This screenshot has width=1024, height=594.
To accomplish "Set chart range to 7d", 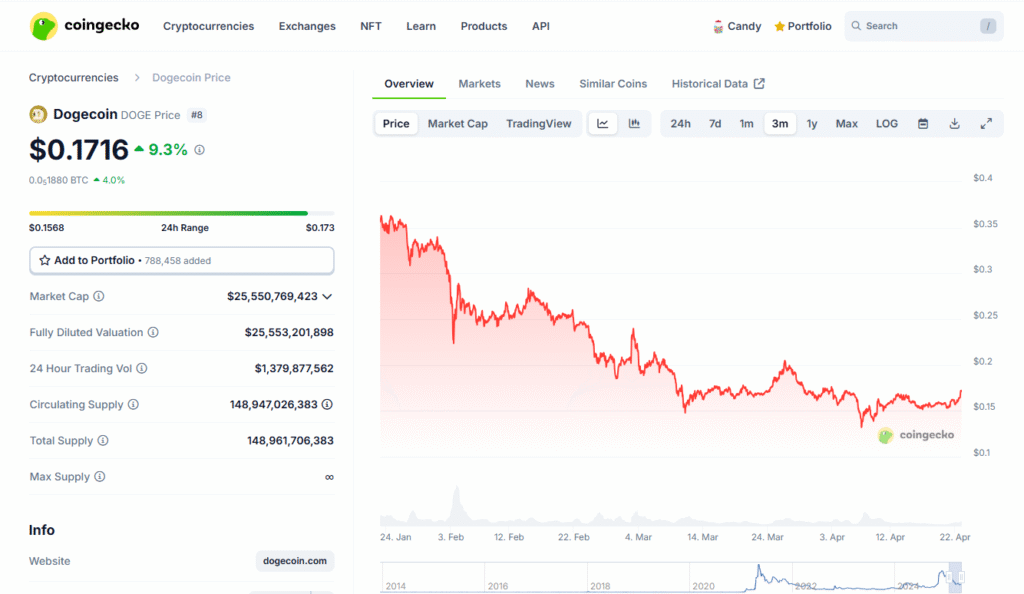I will click(715, 123).
